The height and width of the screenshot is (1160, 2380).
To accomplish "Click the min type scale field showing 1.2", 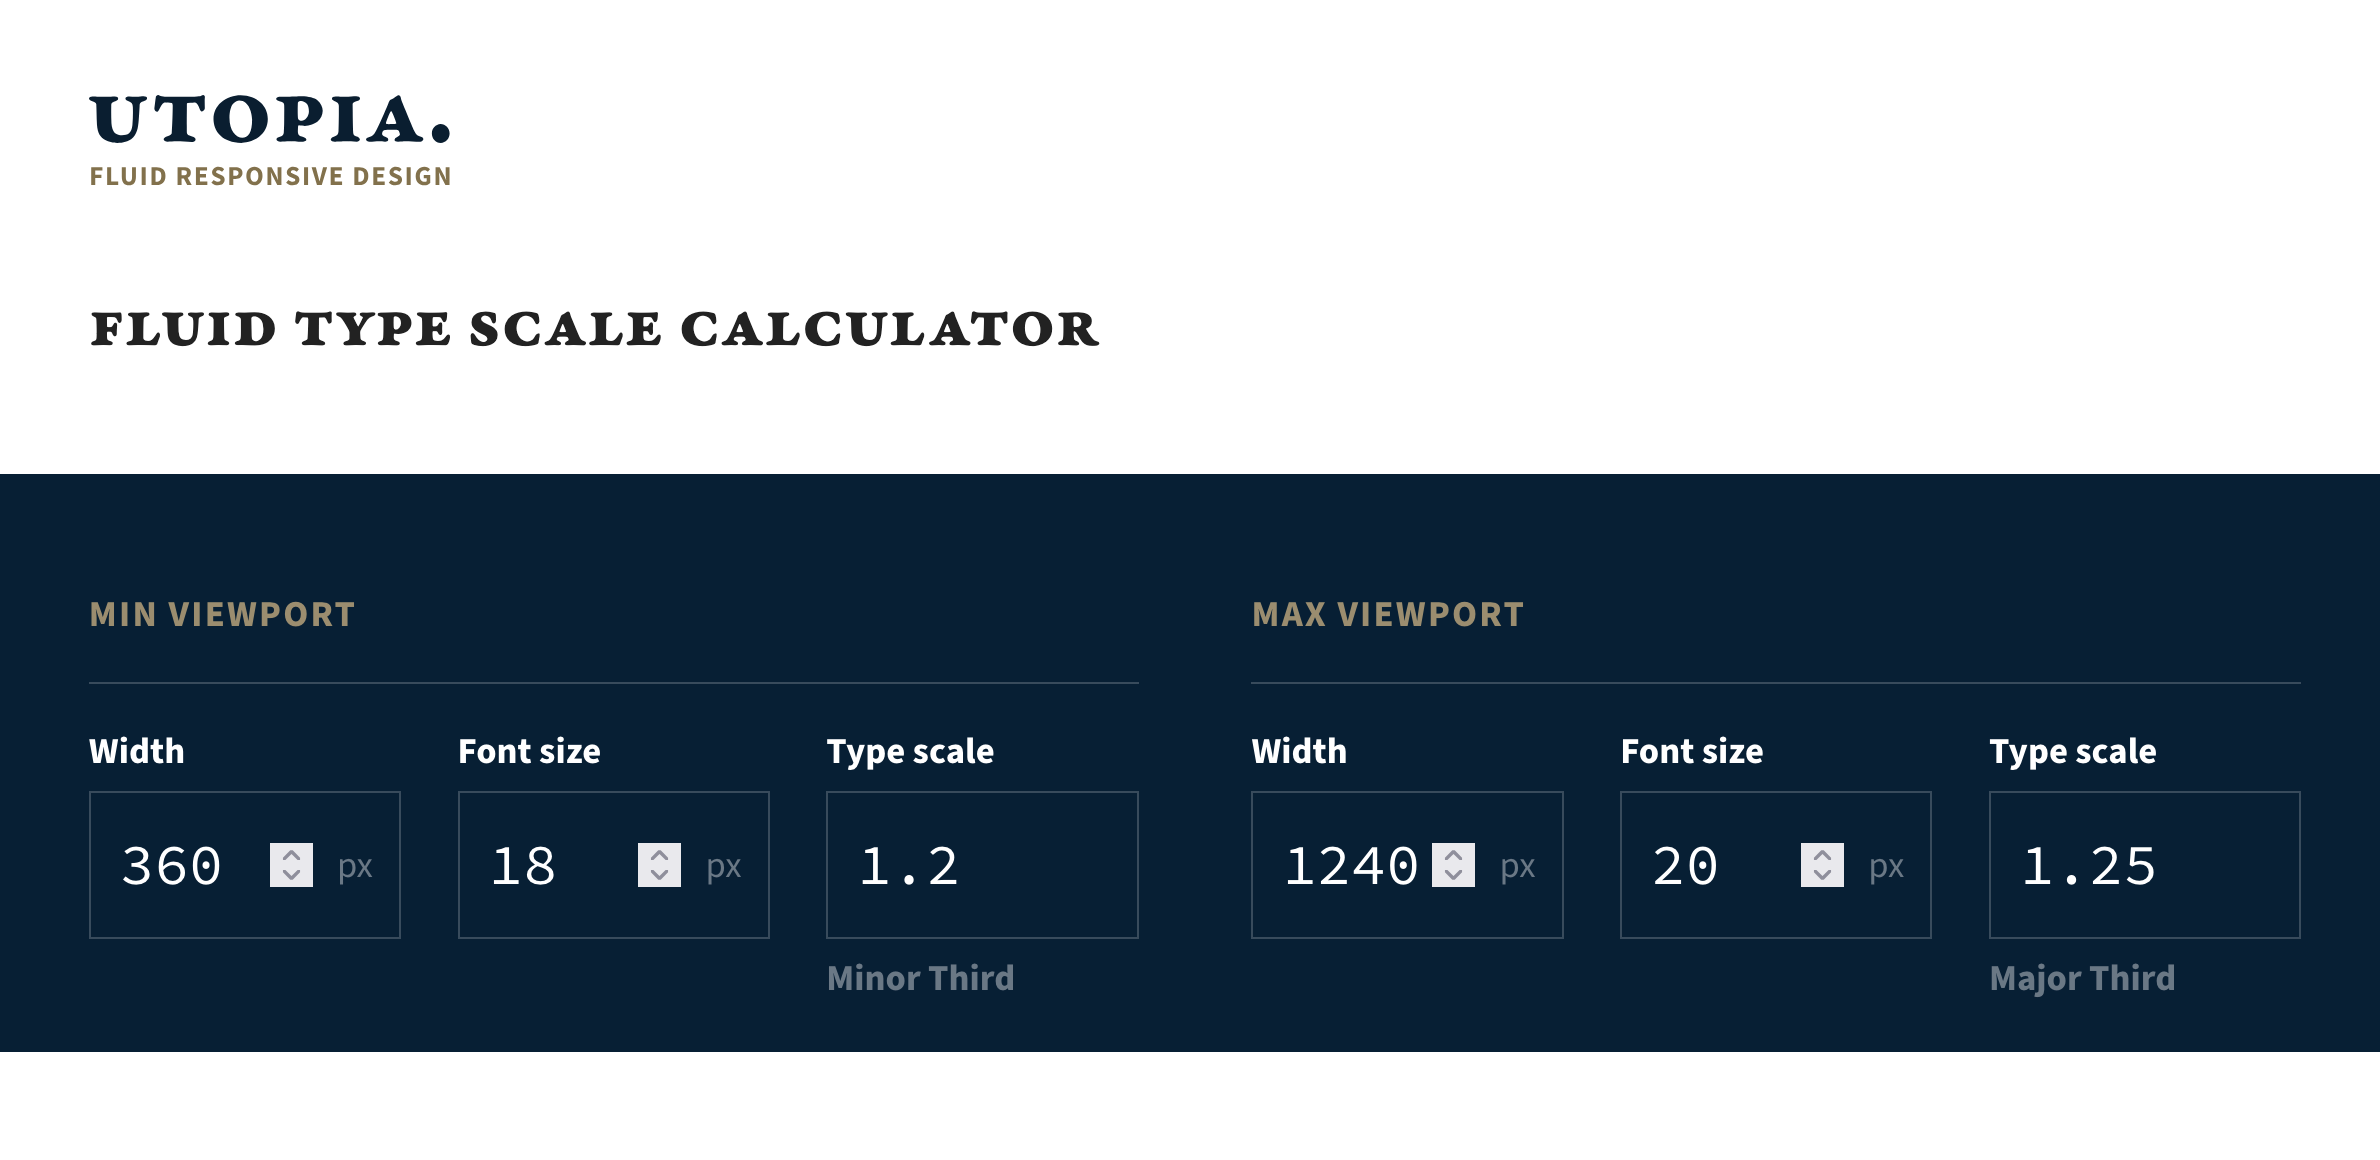I will (981, 866).
